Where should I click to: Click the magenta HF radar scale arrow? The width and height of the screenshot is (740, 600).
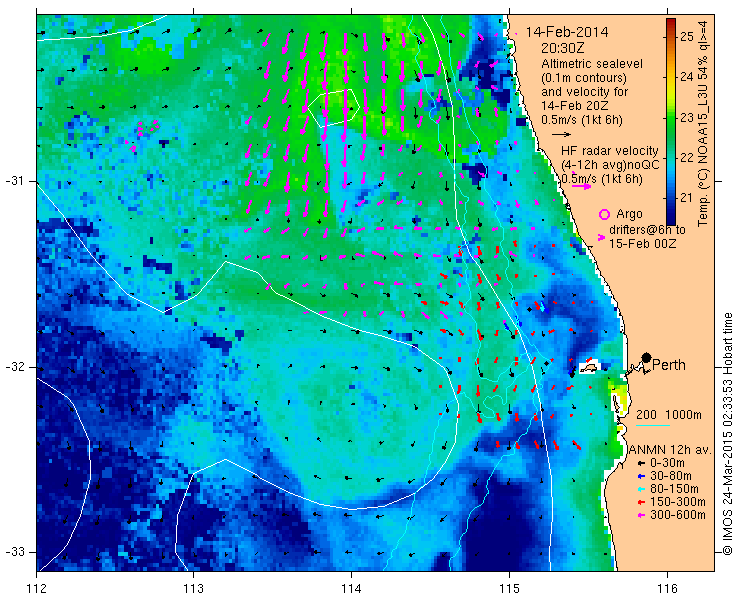[581, 186]
